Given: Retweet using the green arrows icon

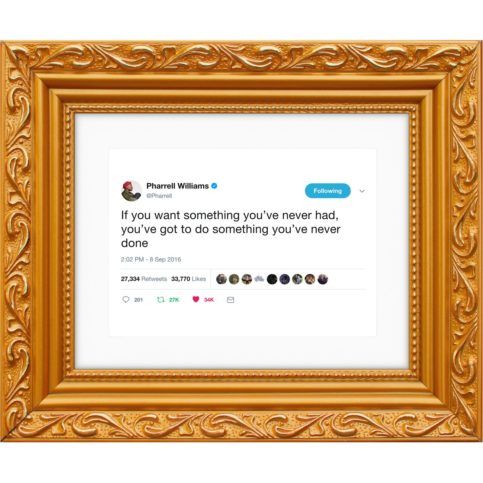Looking at the screenshot, I should (161, 300).
